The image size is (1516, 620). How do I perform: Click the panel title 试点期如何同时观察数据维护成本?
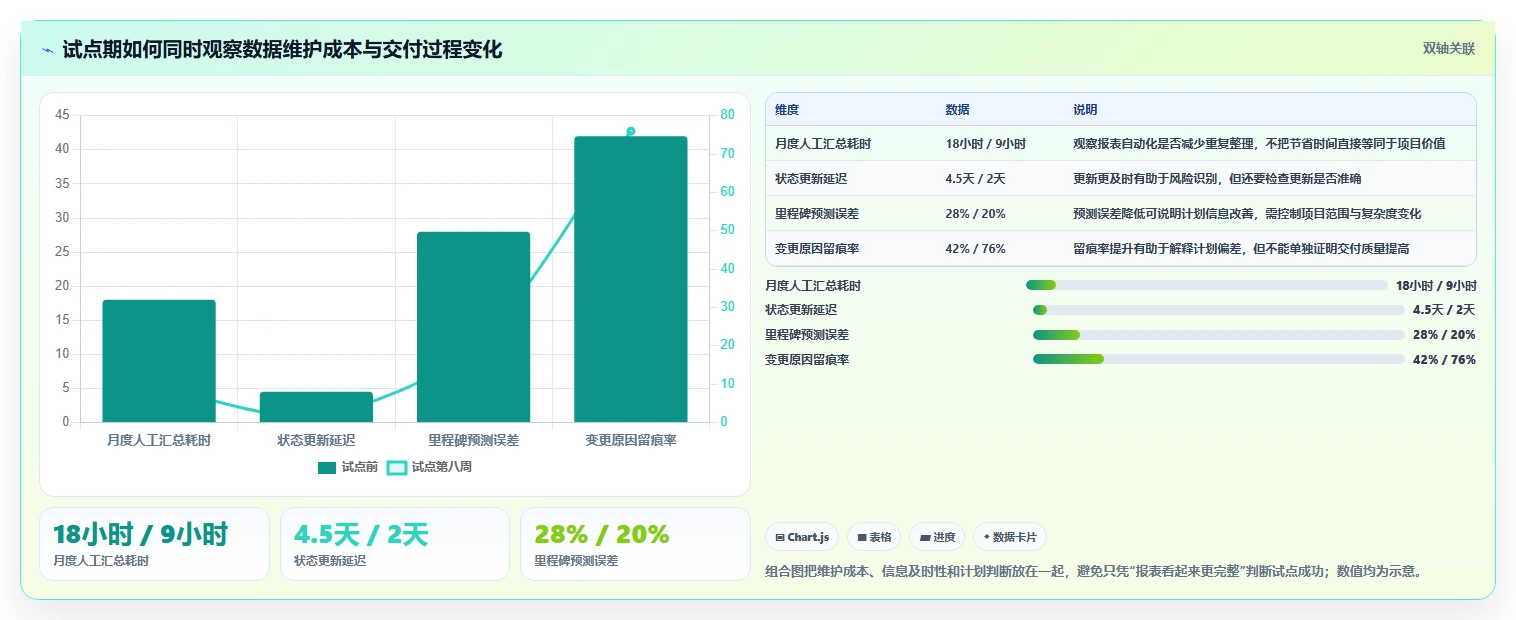click(282, 50)
